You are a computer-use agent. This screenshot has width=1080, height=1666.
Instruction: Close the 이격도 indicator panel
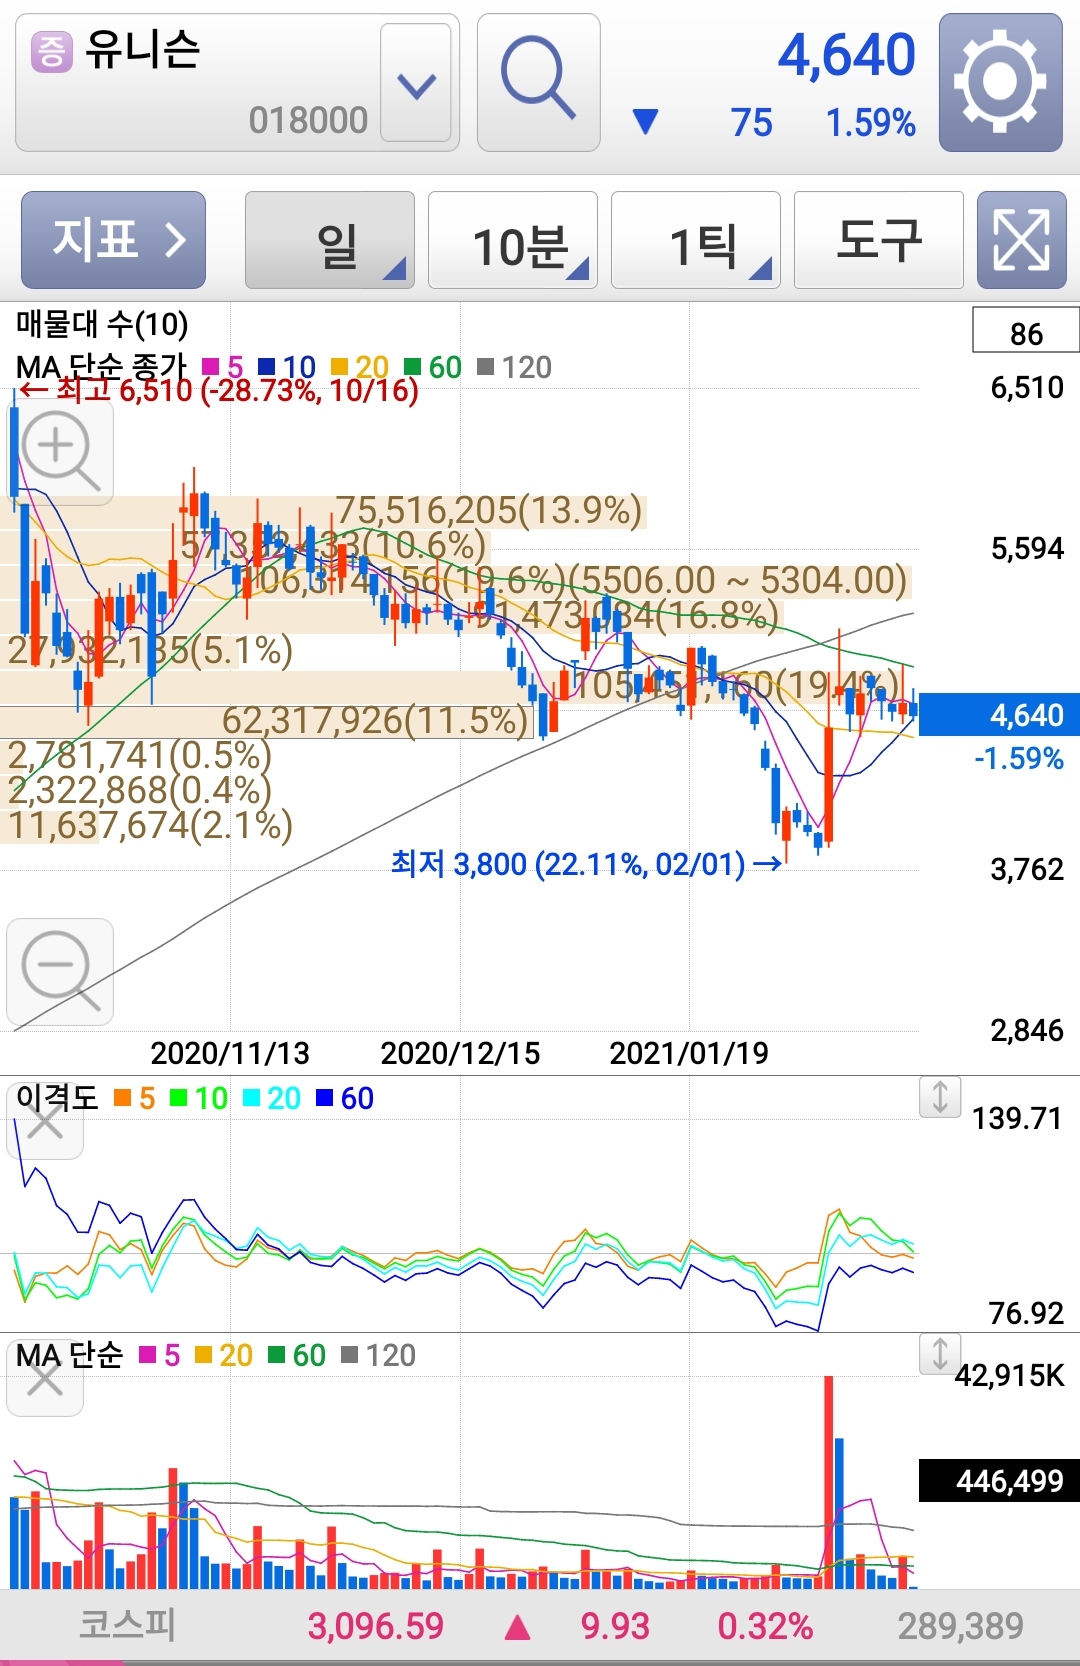(44, 1122)
